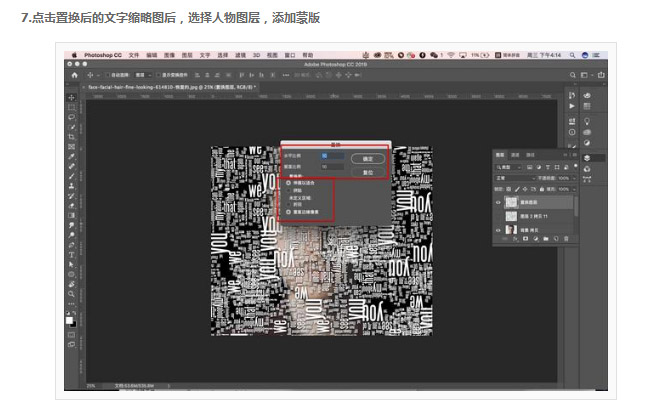Add a layer mask from the Layers panel footer
667x414 pixels.
tap(525, 239)
